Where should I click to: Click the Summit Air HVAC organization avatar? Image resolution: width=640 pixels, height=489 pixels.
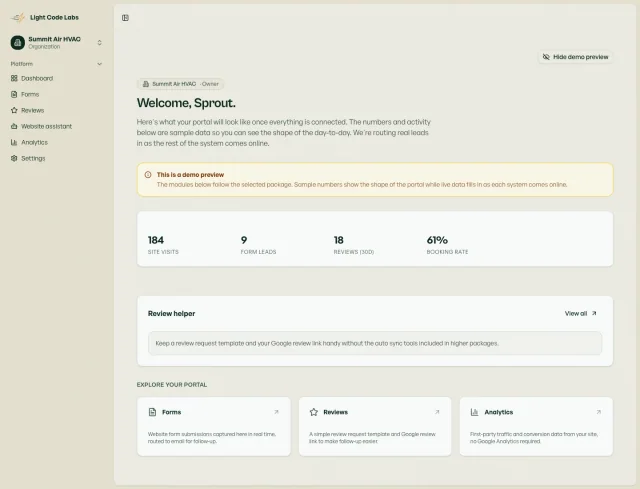point(18,42)
